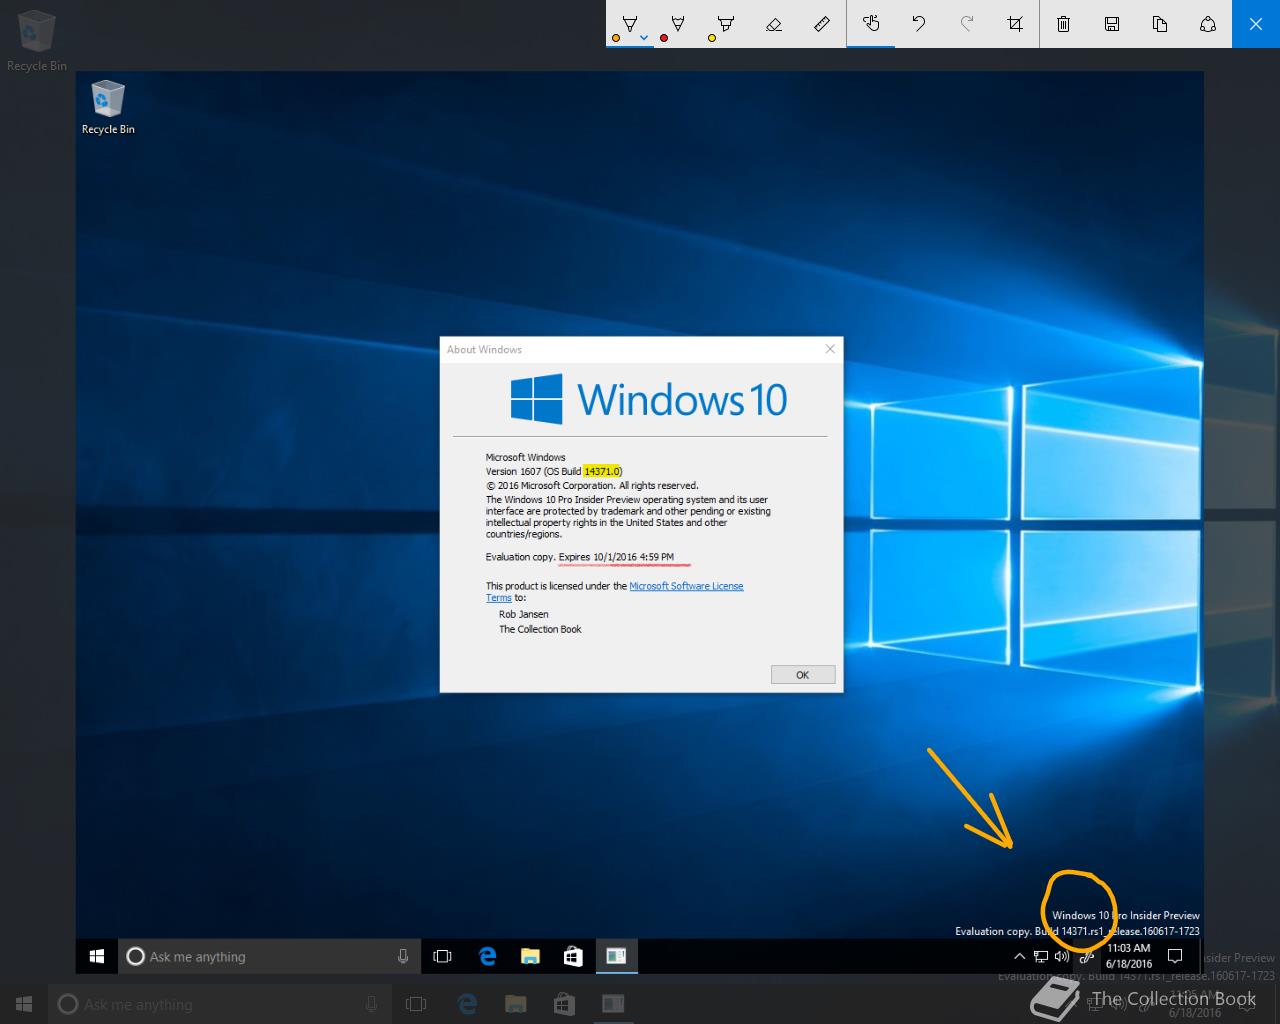Select the pencil tool with red dot
This screenshot has width=1280, height=1024.
677,23
